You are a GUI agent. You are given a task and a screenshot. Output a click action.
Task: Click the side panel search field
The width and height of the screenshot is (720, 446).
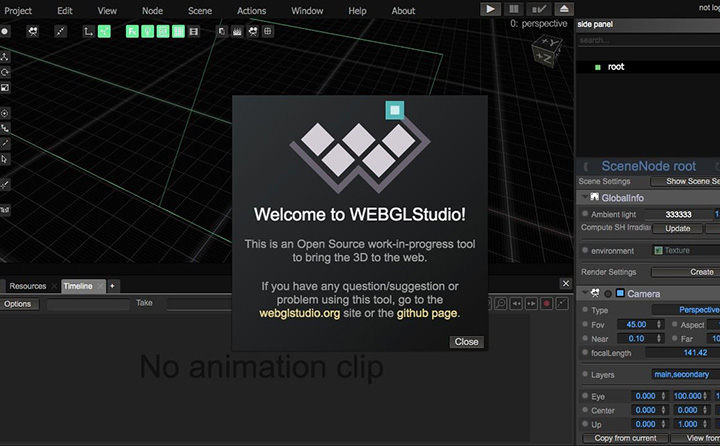click(648, 40)
